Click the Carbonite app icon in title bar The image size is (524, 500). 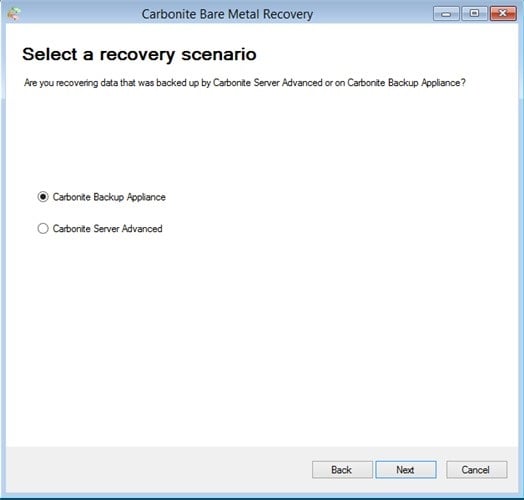pyautogui.click(x=14, y=14)
